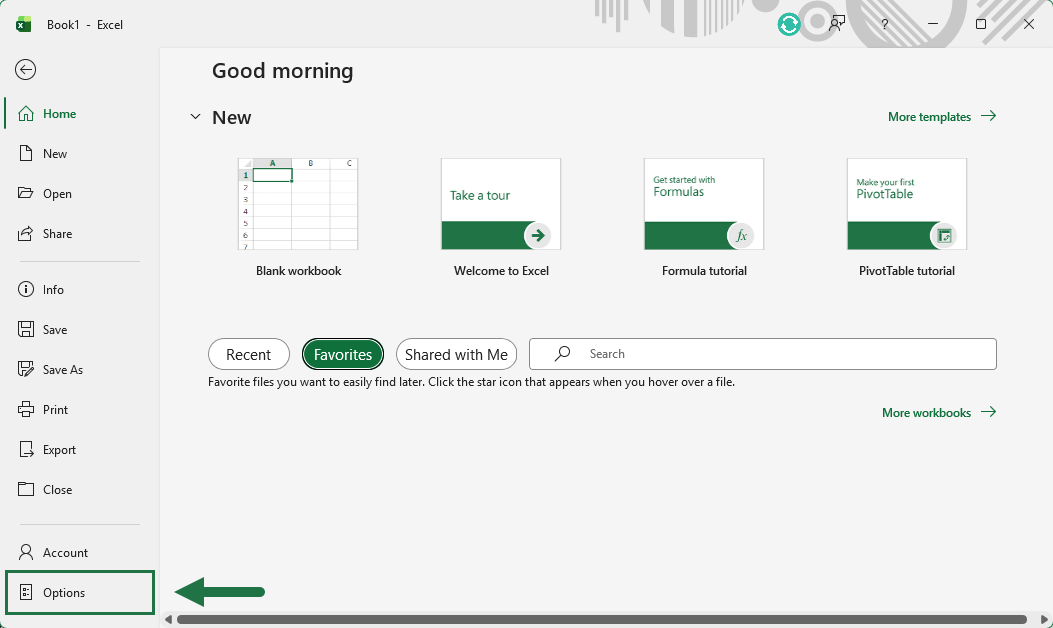Click the New blank page icon

(x=26, y=153)
